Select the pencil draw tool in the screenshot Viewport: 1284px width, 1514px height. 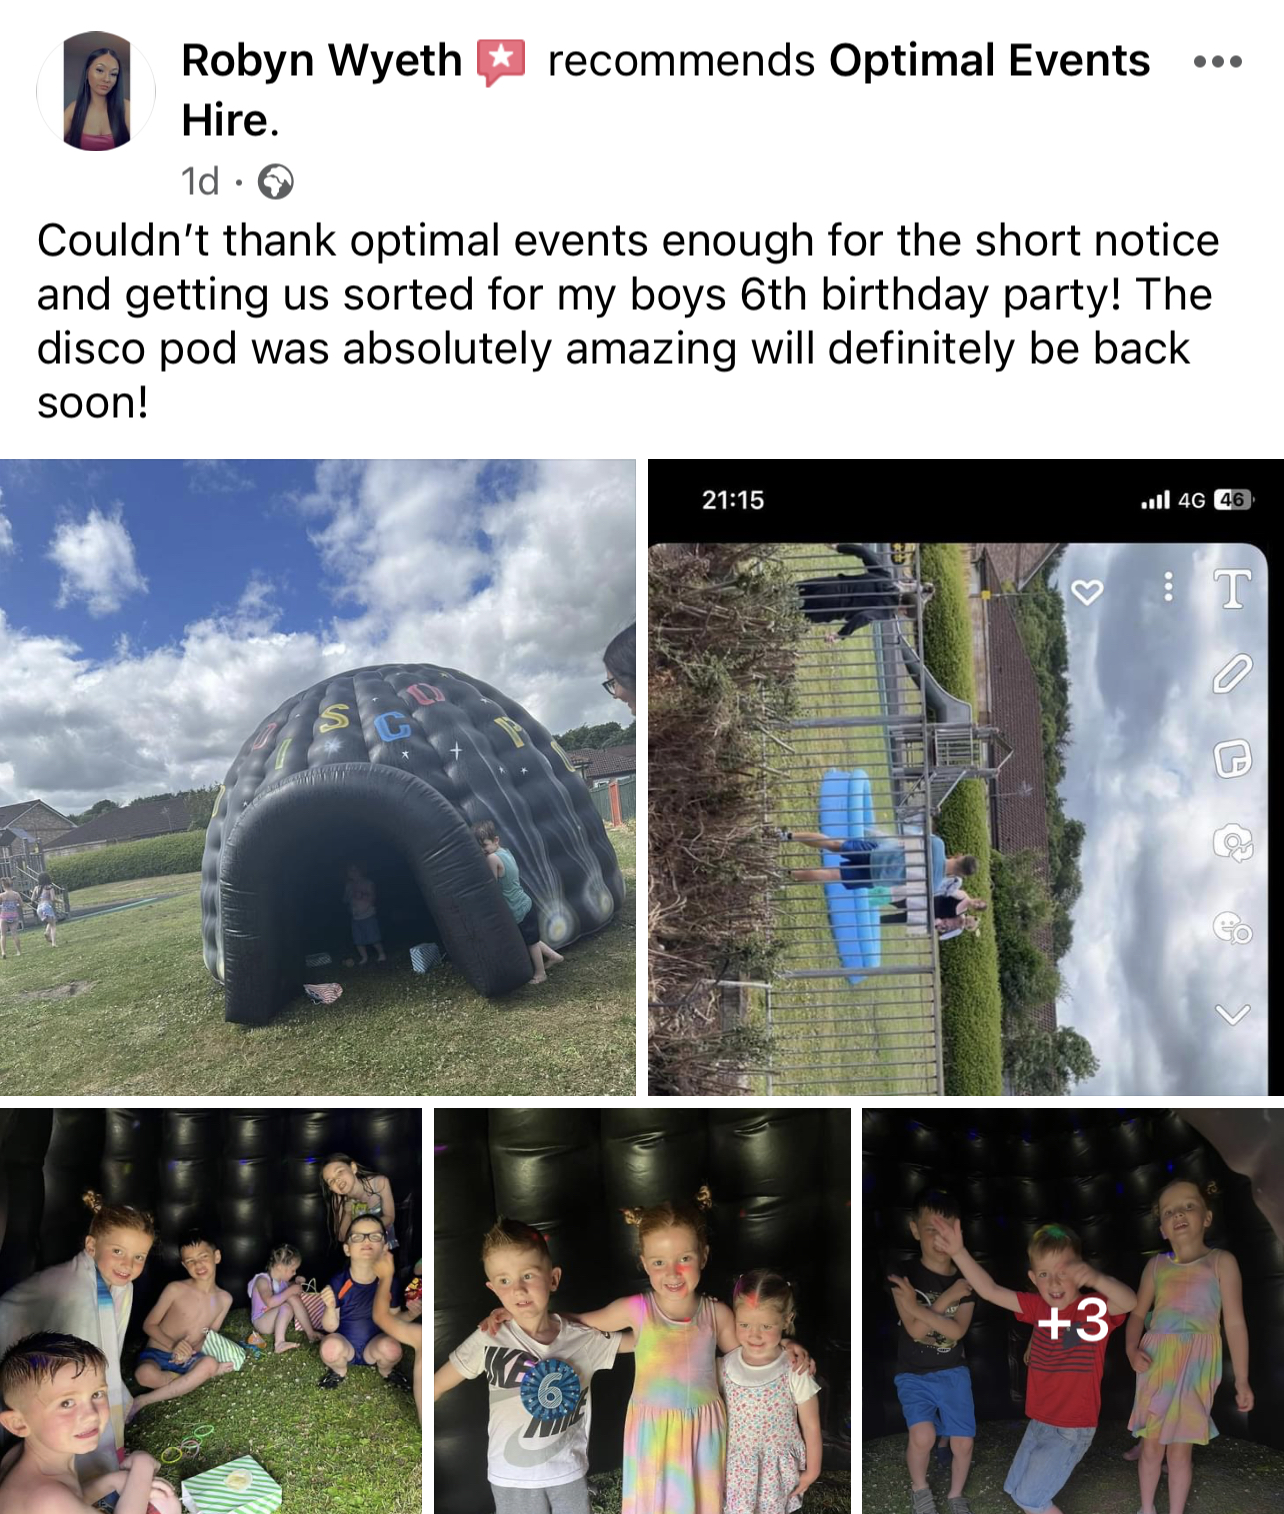click(1232, 675)
